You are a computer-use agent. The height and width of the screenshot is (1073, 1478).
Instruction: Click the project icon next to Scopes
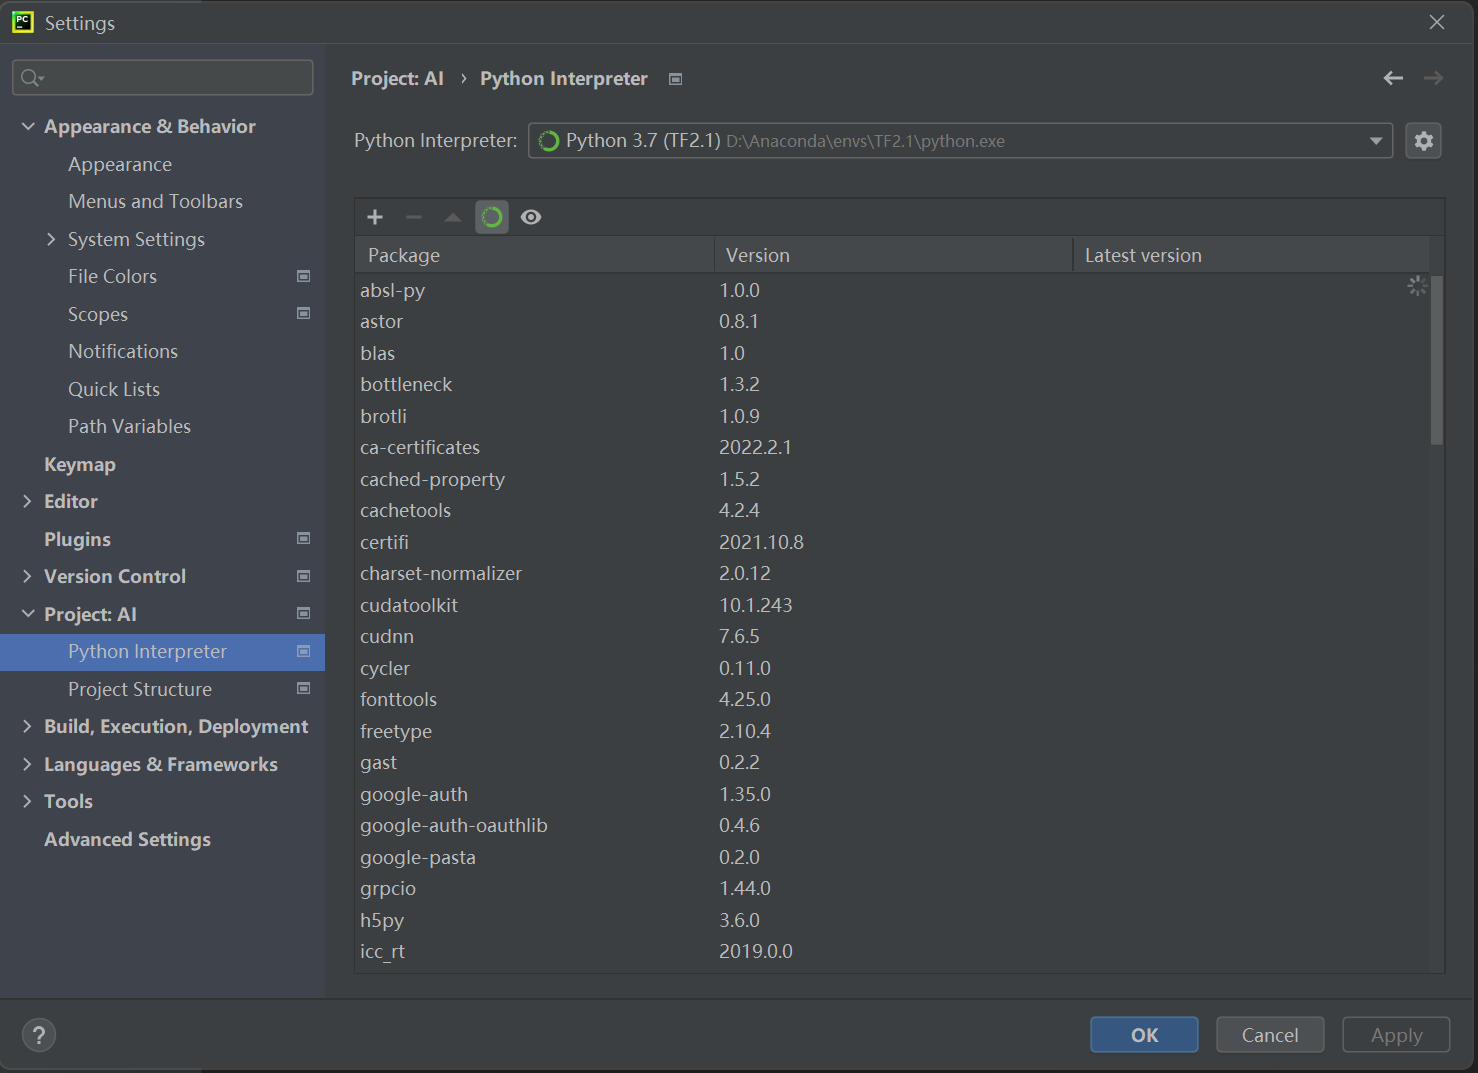pos(303,313)
